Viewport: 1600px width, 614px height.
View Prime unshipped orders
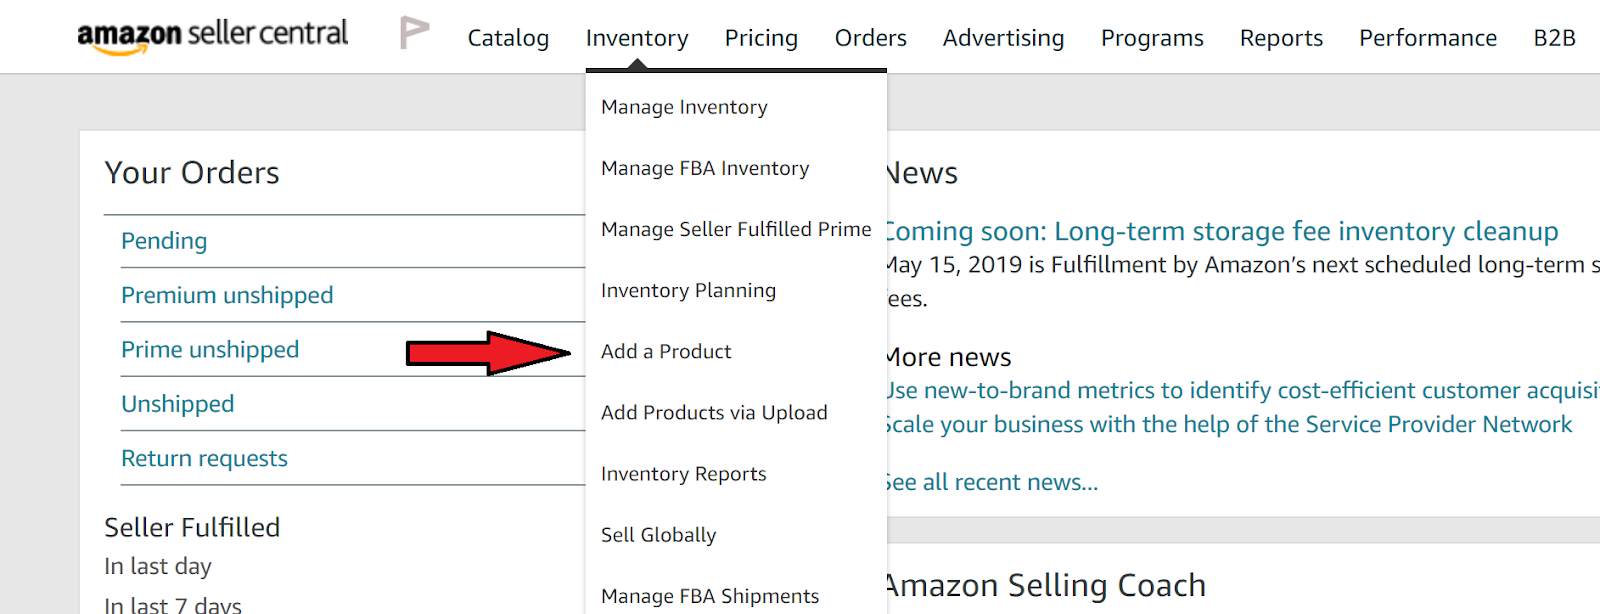click(210, 349)
